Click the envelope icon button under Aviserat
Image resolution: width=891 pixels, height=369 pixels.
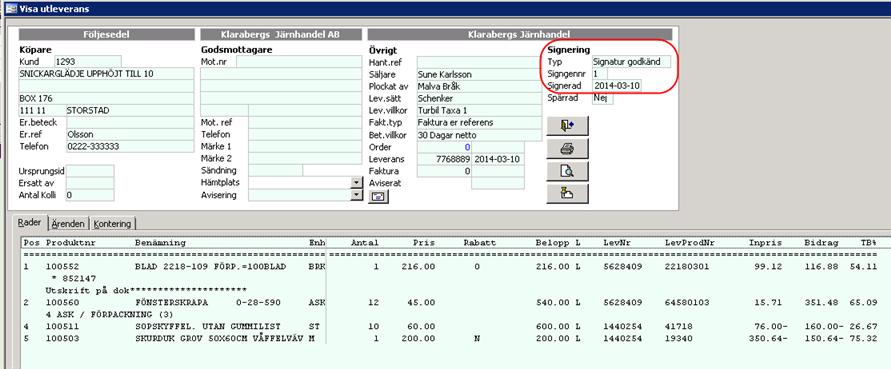coord(377,197)
